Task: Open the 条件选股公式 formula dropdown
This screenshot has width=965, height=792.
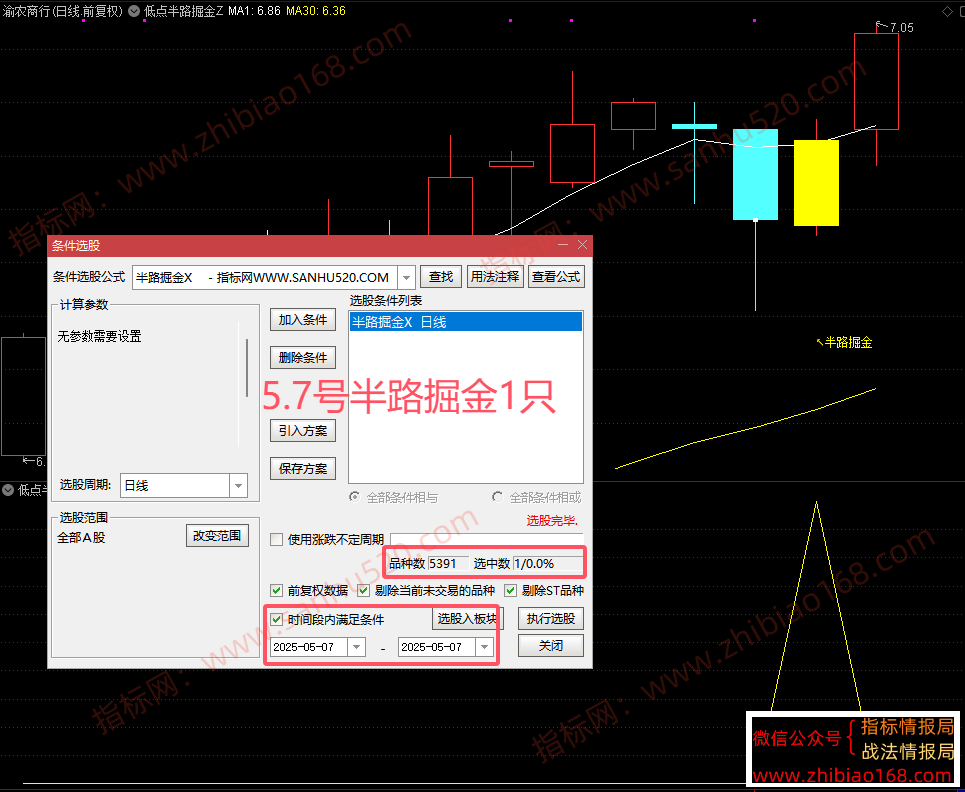Action: (x=406, y=278)
